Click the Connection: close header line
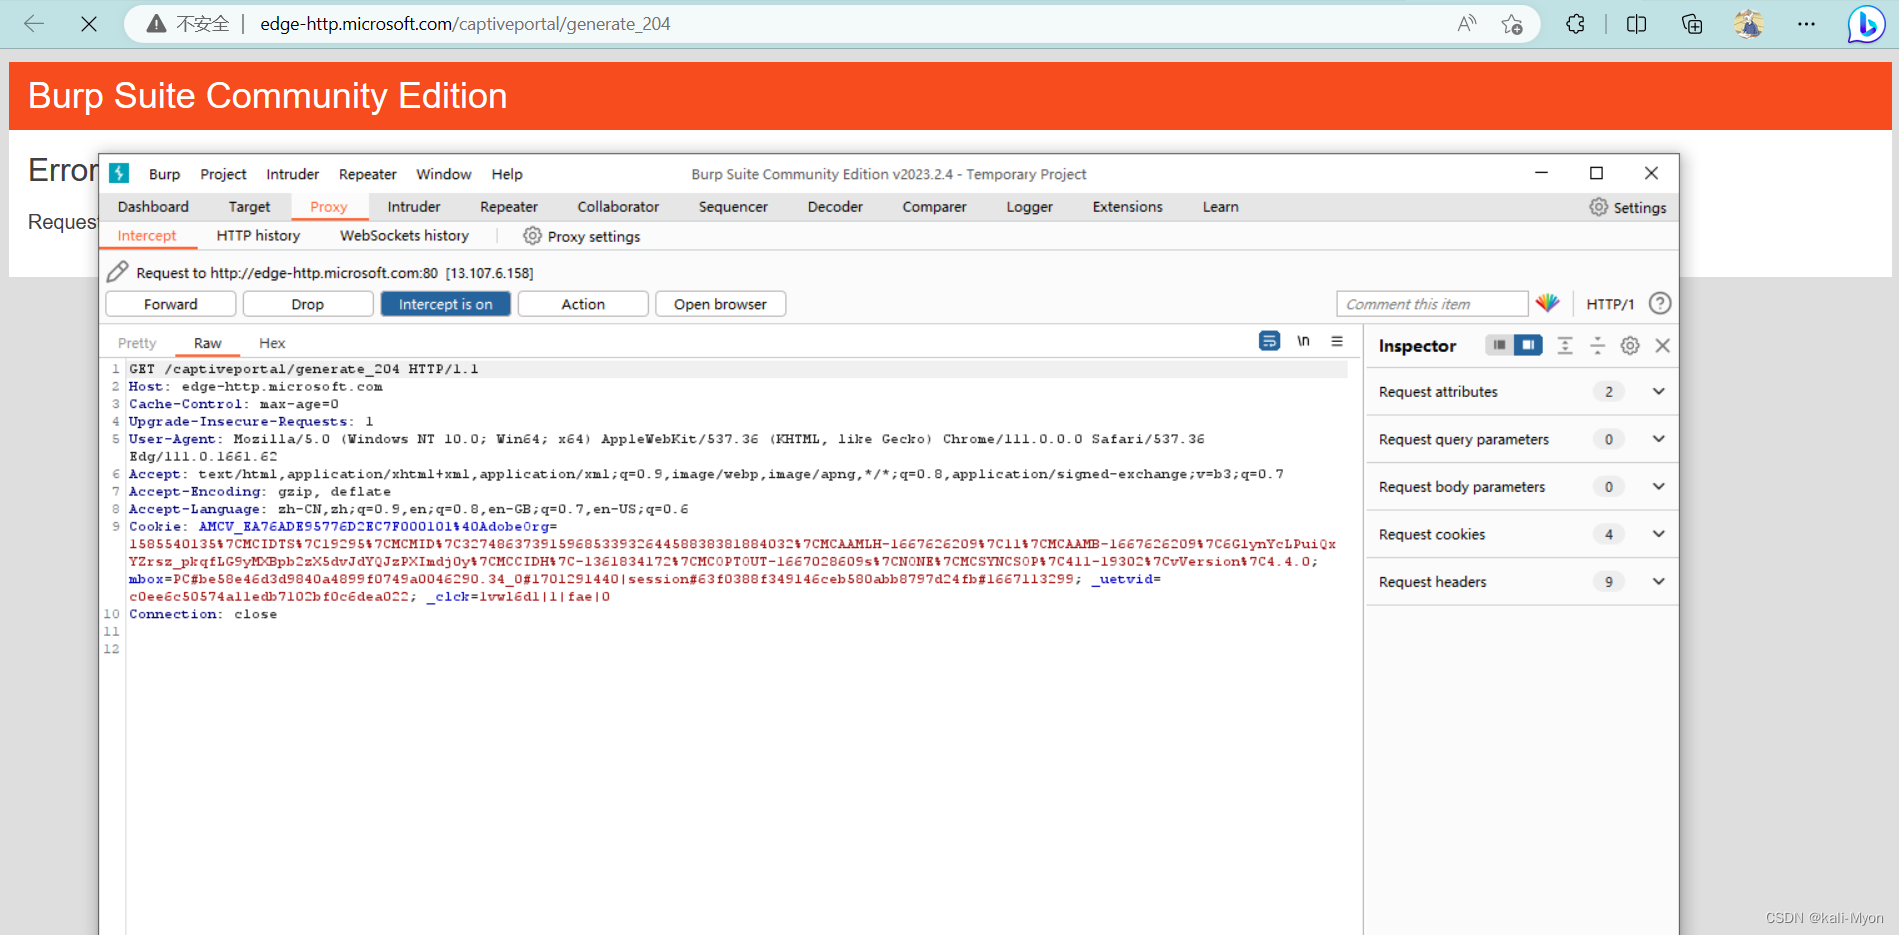The image size is (1899, 935). pos(203,614)
